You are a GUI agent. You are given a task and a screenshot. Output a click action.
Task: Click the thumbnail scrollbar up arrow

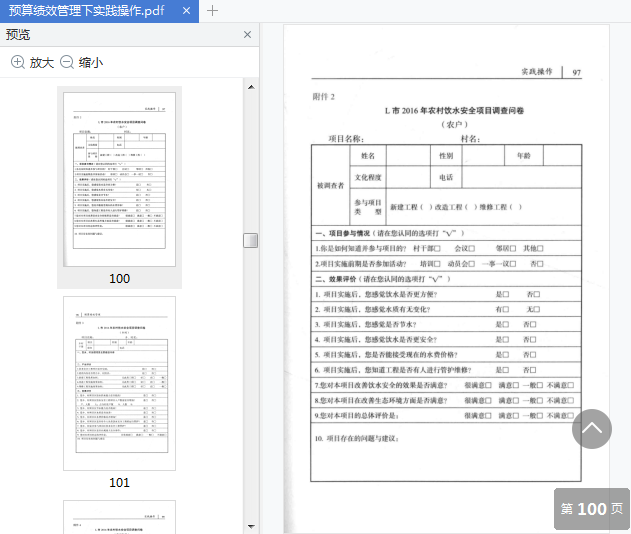[251, 87]
